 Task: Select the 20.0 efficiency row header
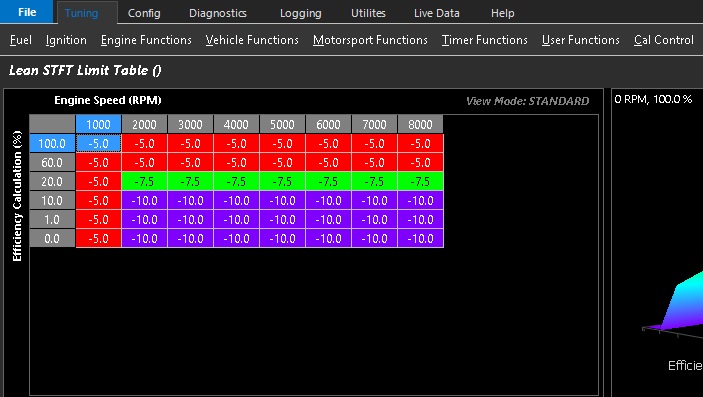click(x=52, y=182)
